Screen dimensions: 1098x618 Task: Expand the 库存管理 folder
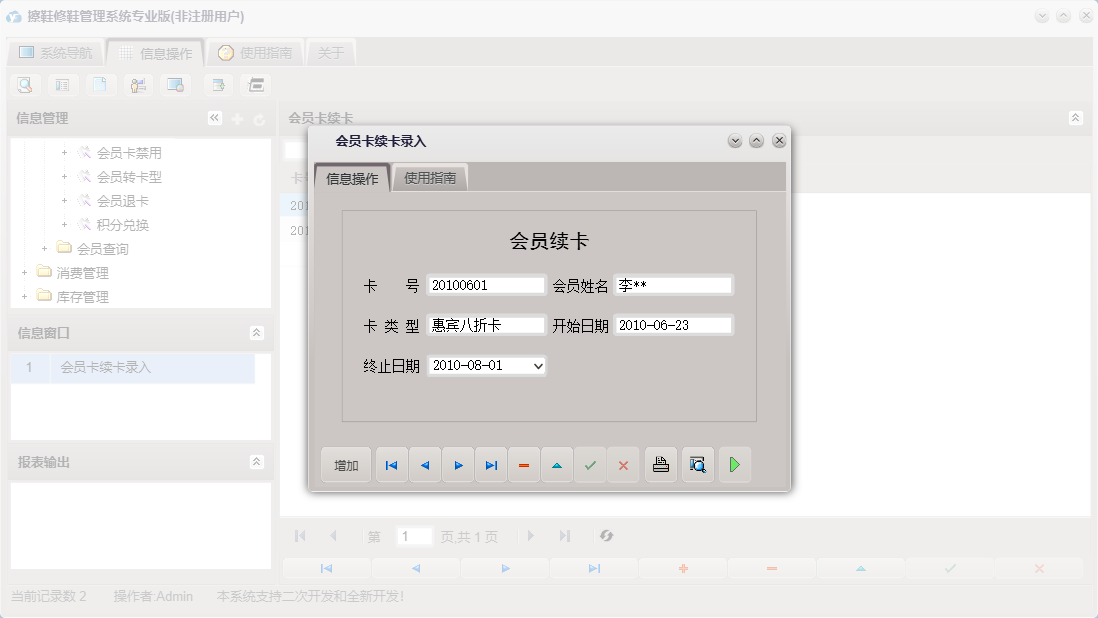[x=26, y=295]
